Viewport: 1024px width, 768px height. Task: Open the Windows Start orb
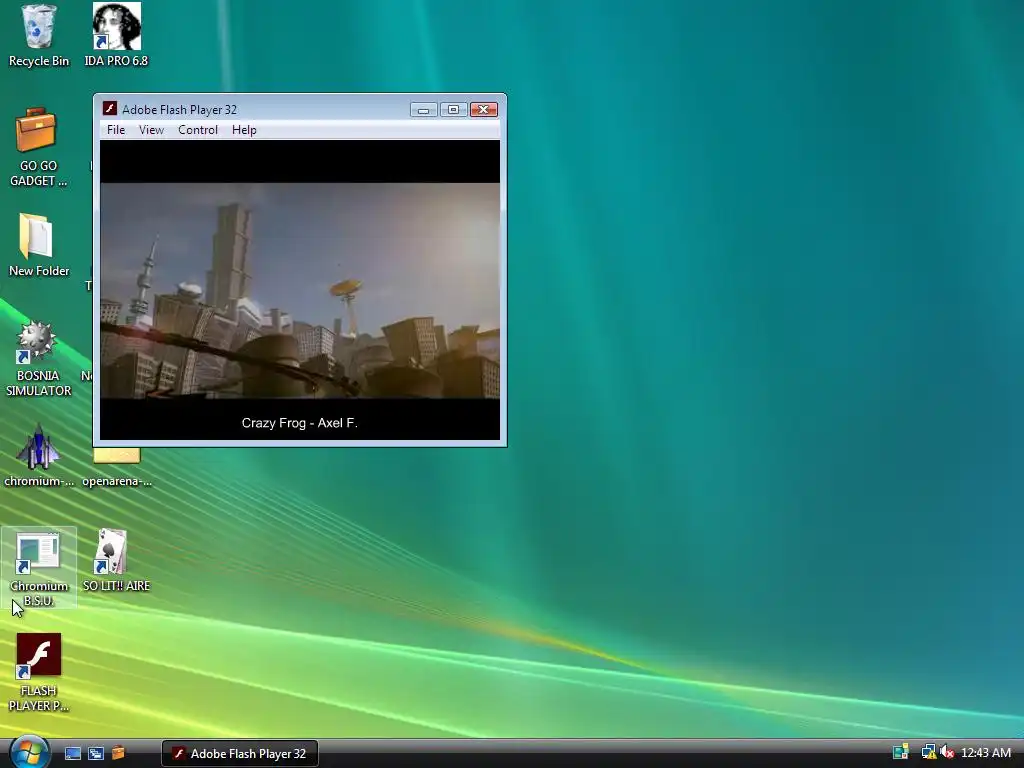[29, 752]
